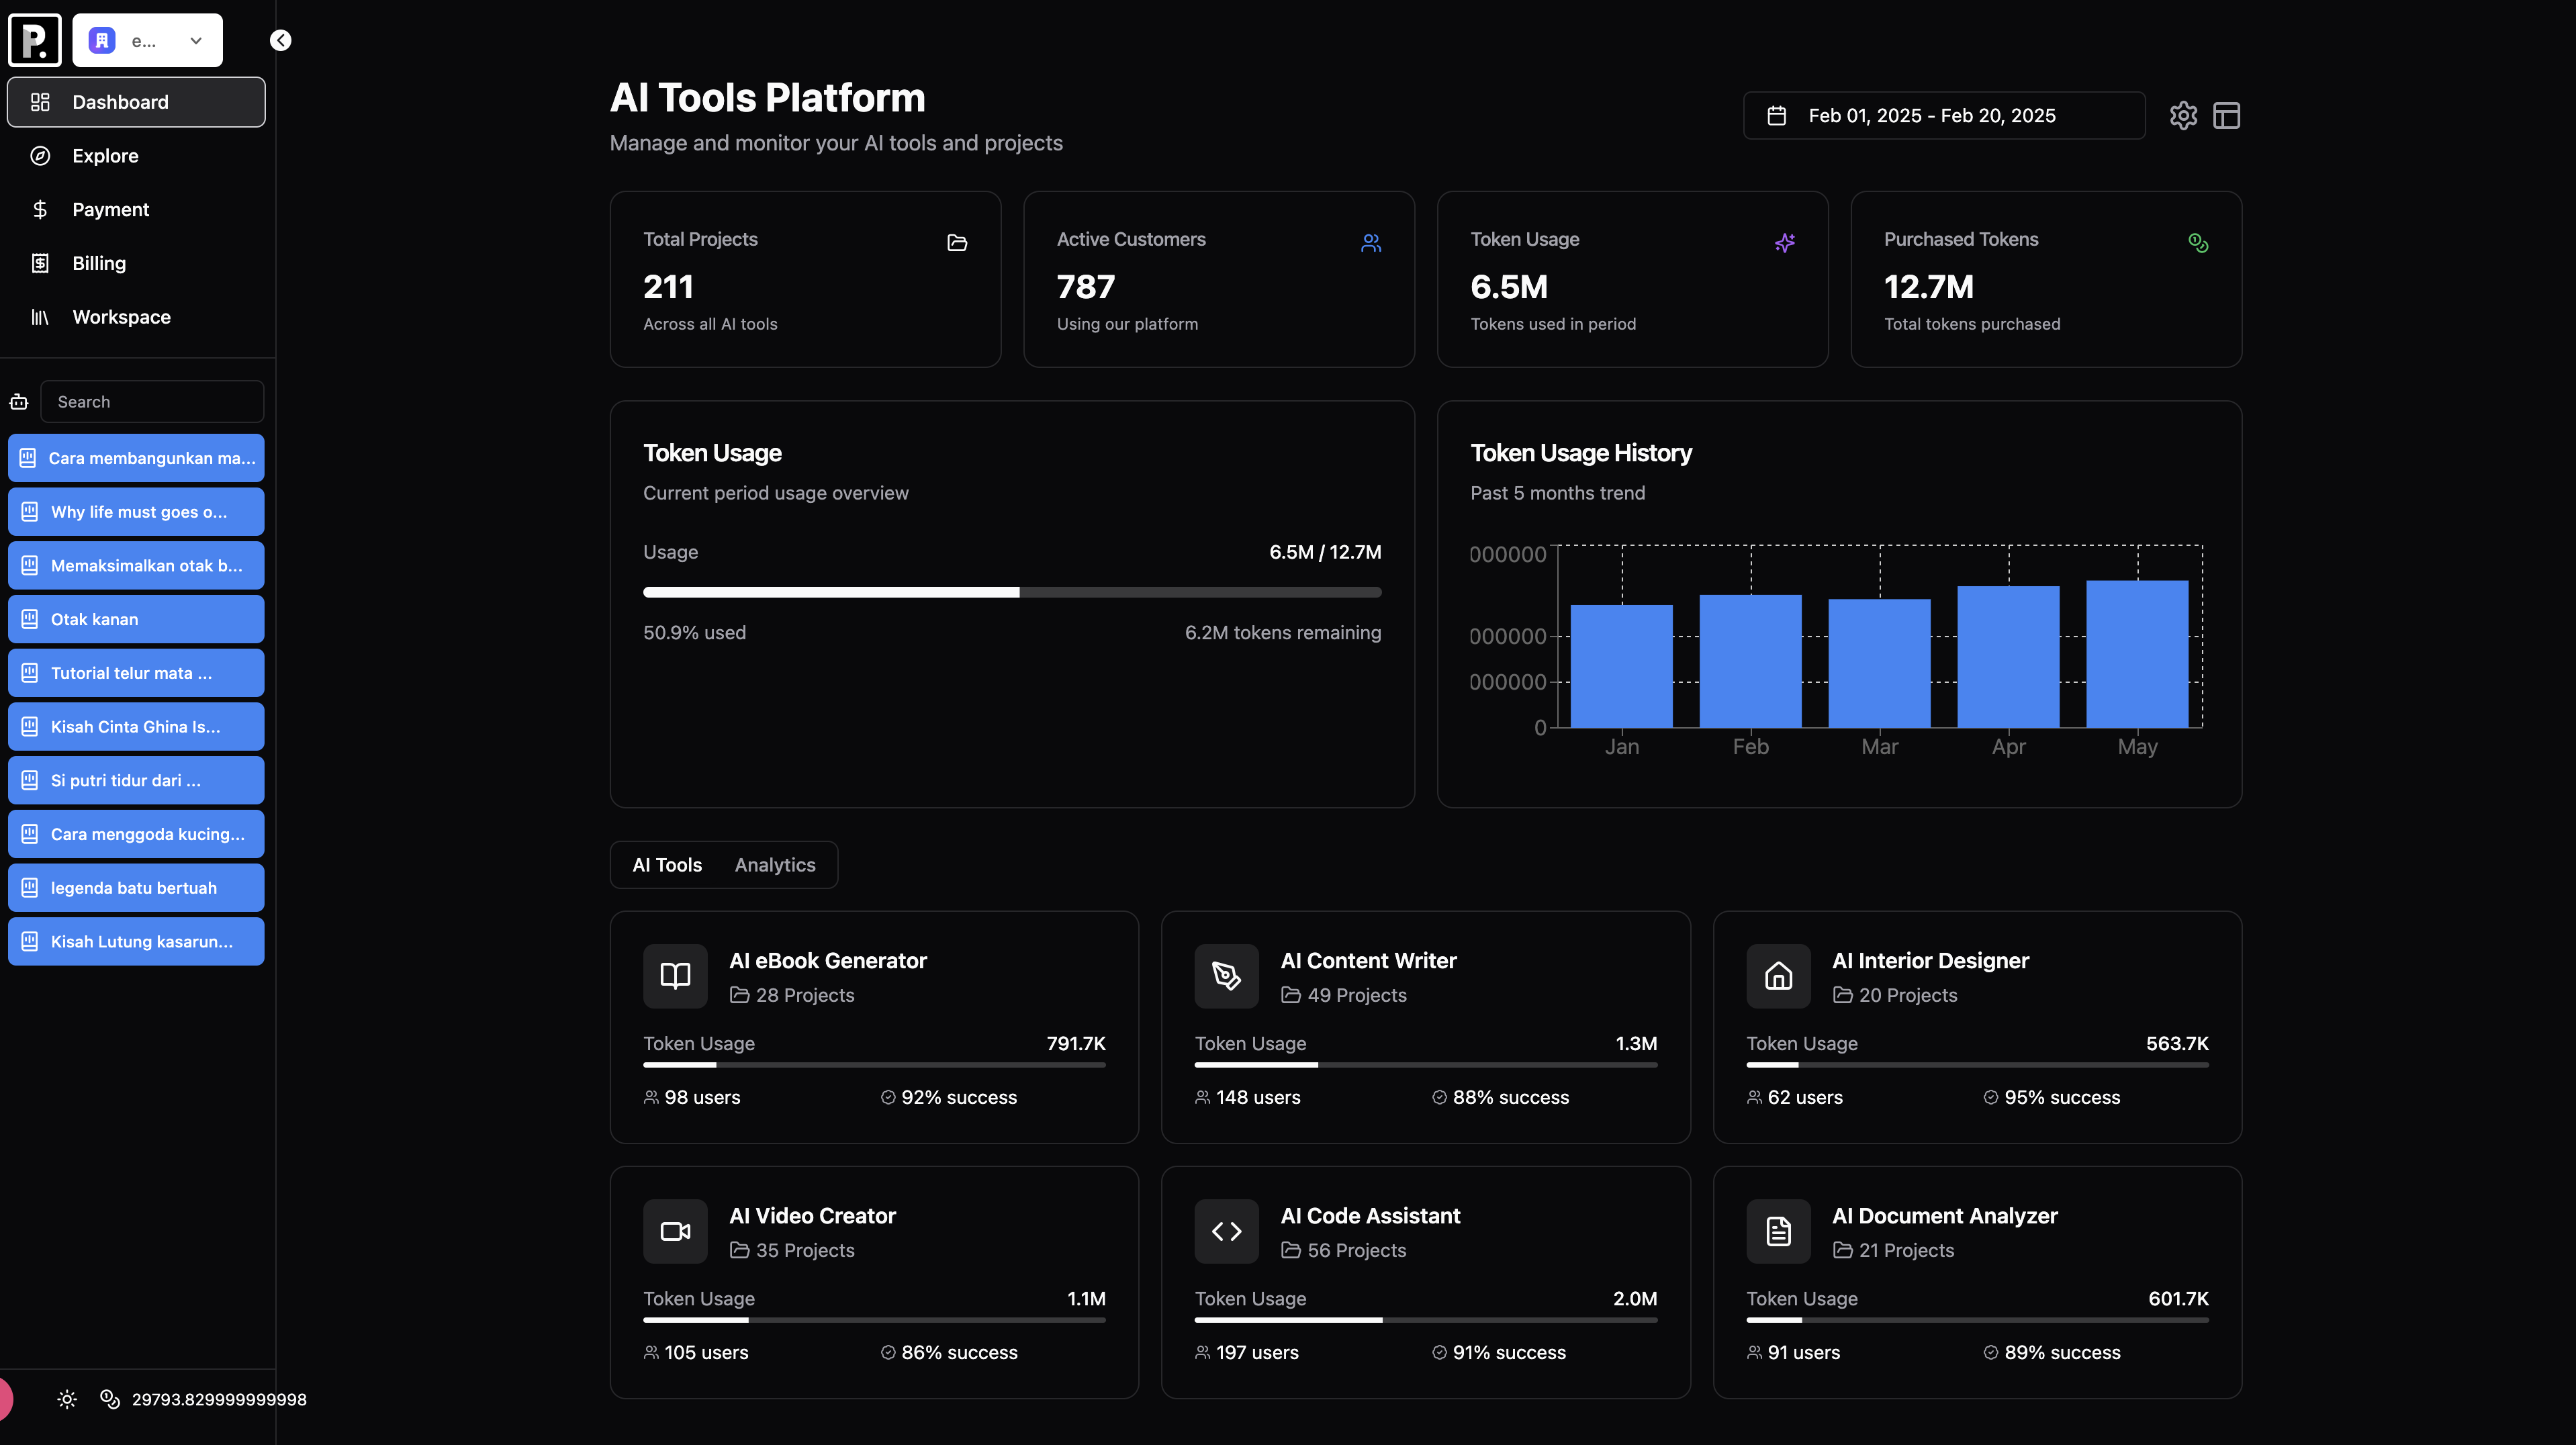Click the layout panel icon beside the gear
The height and width of the screenshot is (1445, 2576).
point(2226,116)
